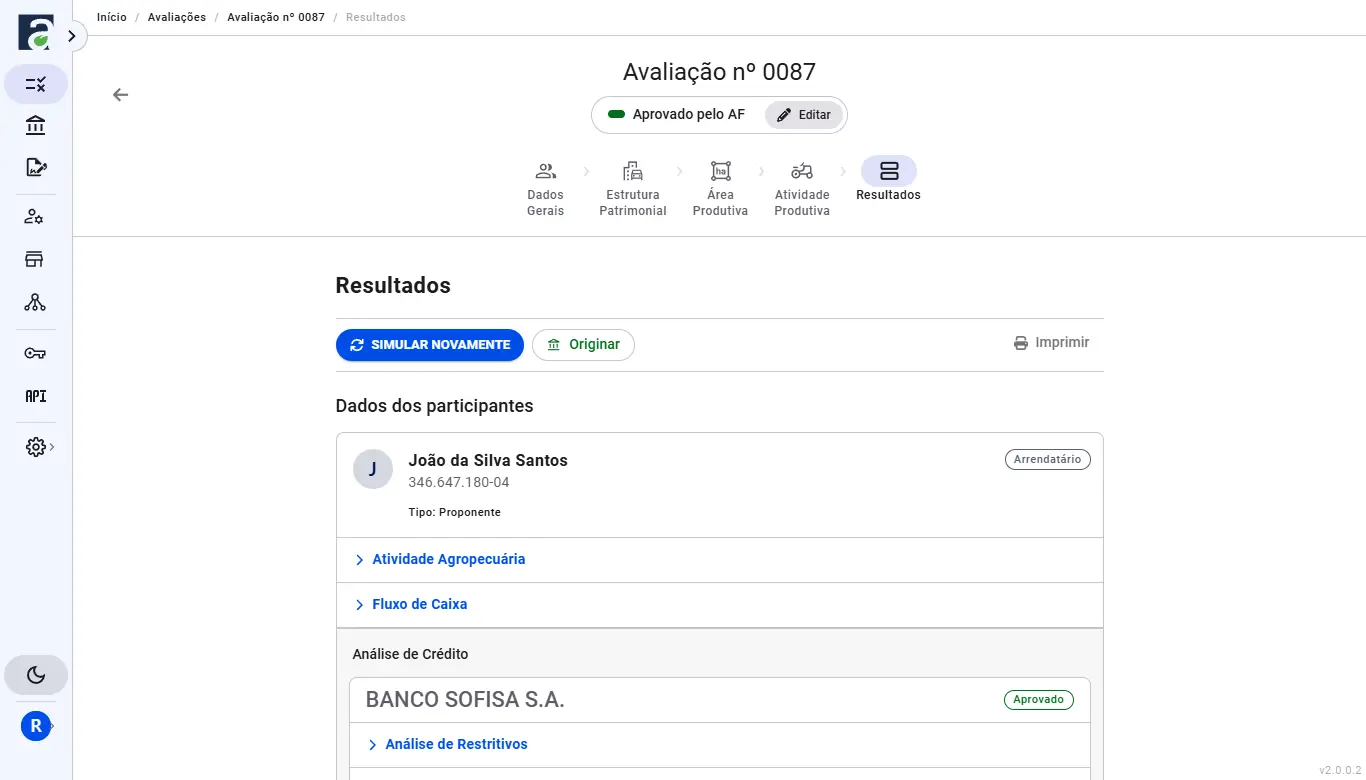Open the hierarchy/network icon in sidebar
This screenshot has height=780, width=1366.
(36, 302)
